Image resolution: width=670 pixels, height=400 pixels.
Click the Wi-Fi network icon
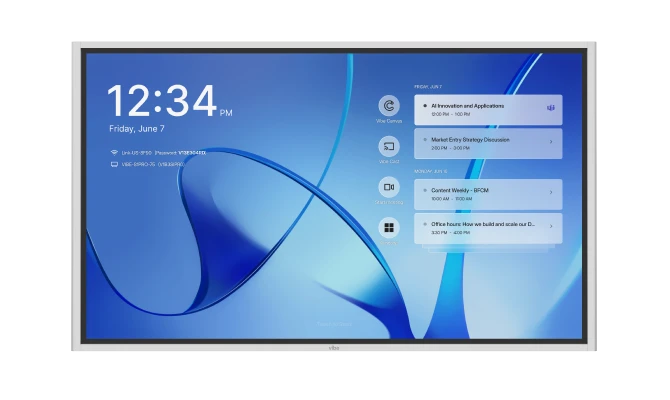coord(114,153)
